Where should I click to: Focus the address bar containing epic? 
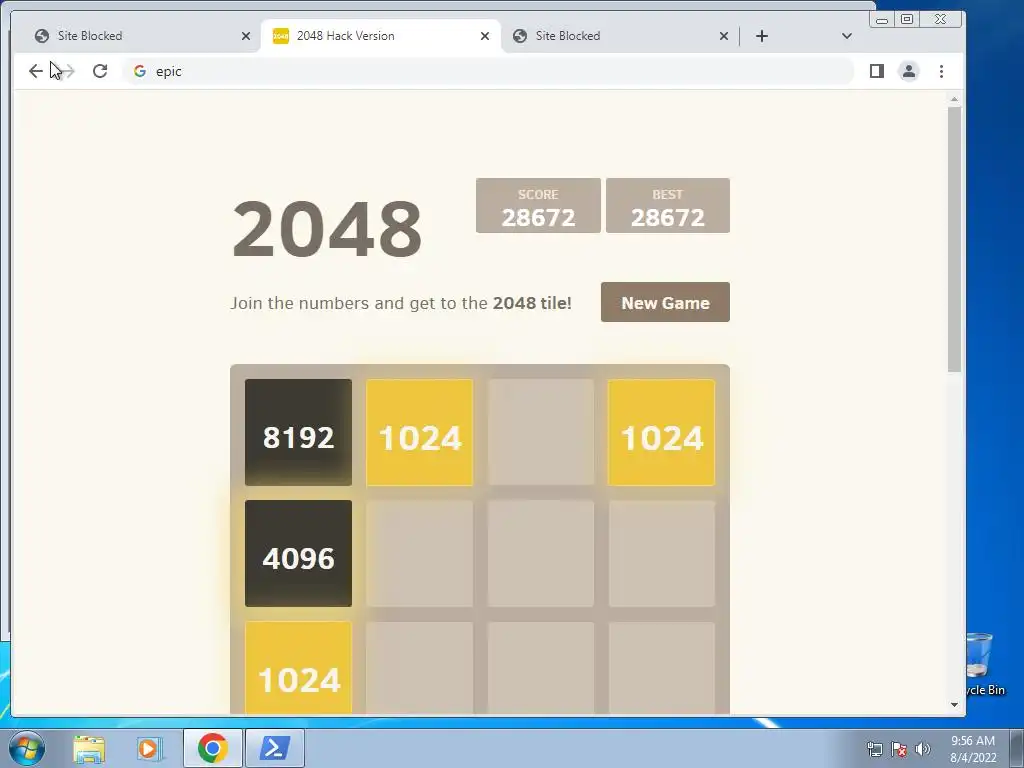(488, 71)
